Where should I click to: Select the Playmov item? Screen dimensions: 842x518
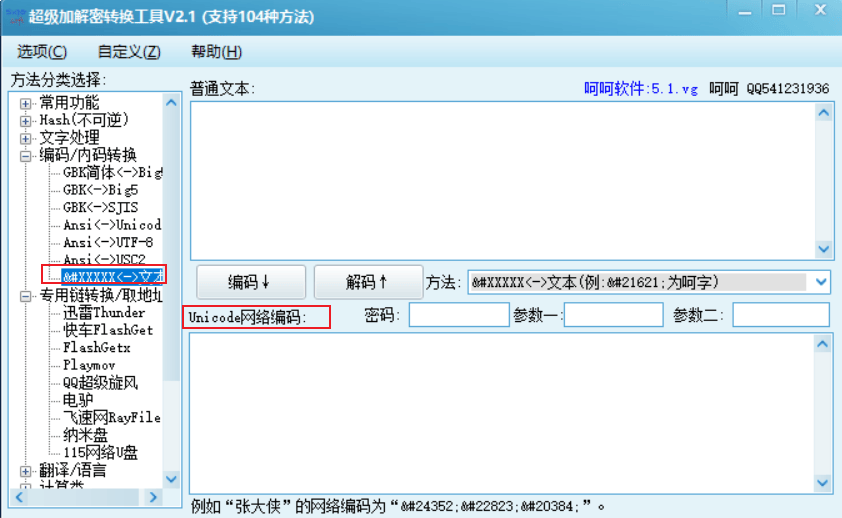click(x=89, y=366)
